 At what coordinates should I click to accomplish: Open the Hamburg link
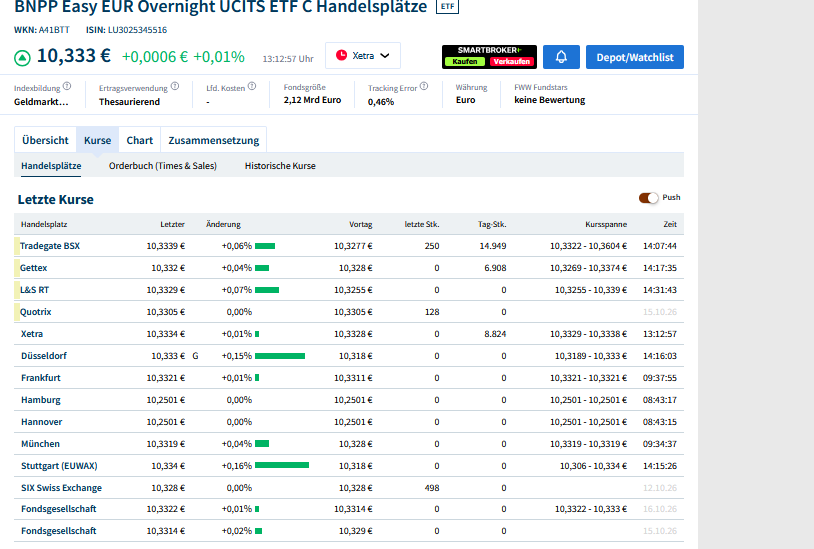[x=40, y=400]
